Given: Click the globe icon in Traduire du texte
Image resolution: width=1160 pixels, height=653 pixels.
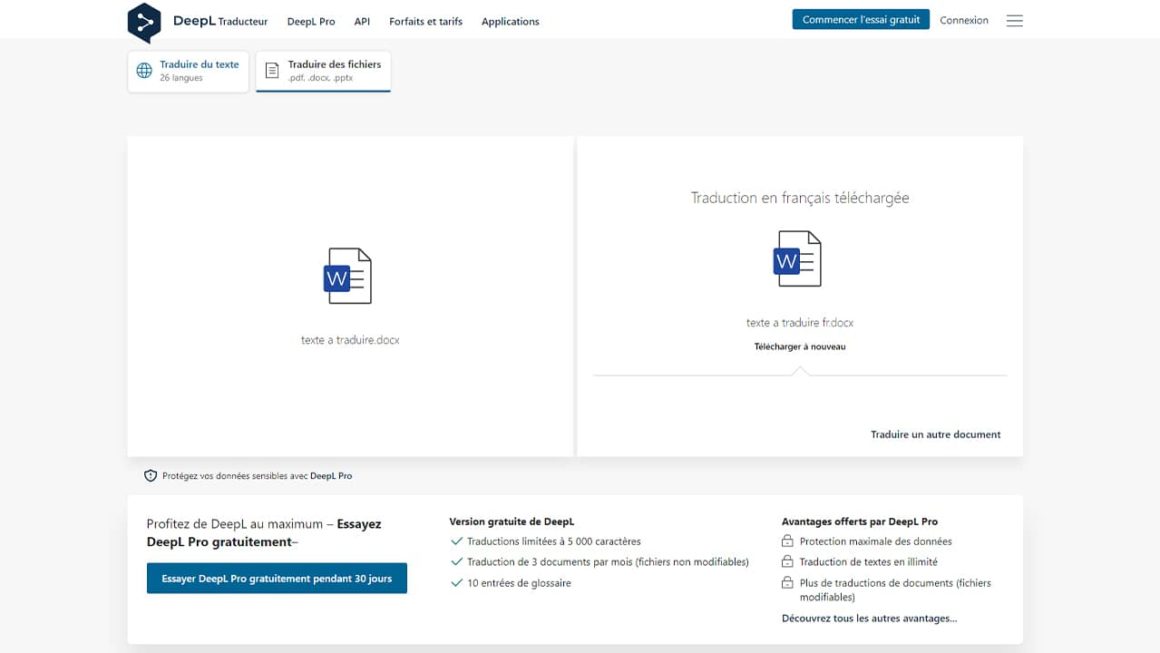Looking at the screenshot, I should (144, 70).
